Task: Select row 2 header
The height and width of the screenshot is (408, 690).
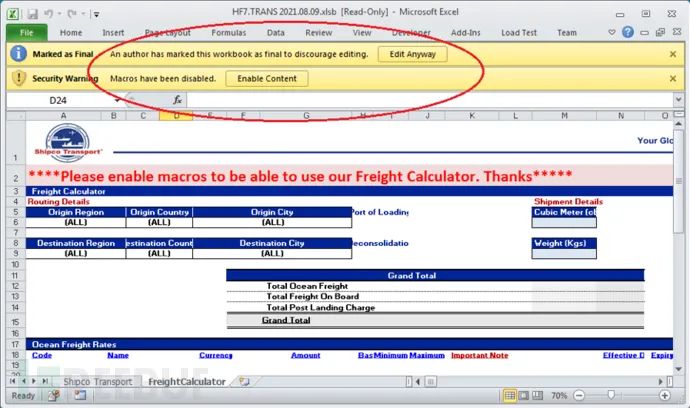Action: click(x=16, y=178)
